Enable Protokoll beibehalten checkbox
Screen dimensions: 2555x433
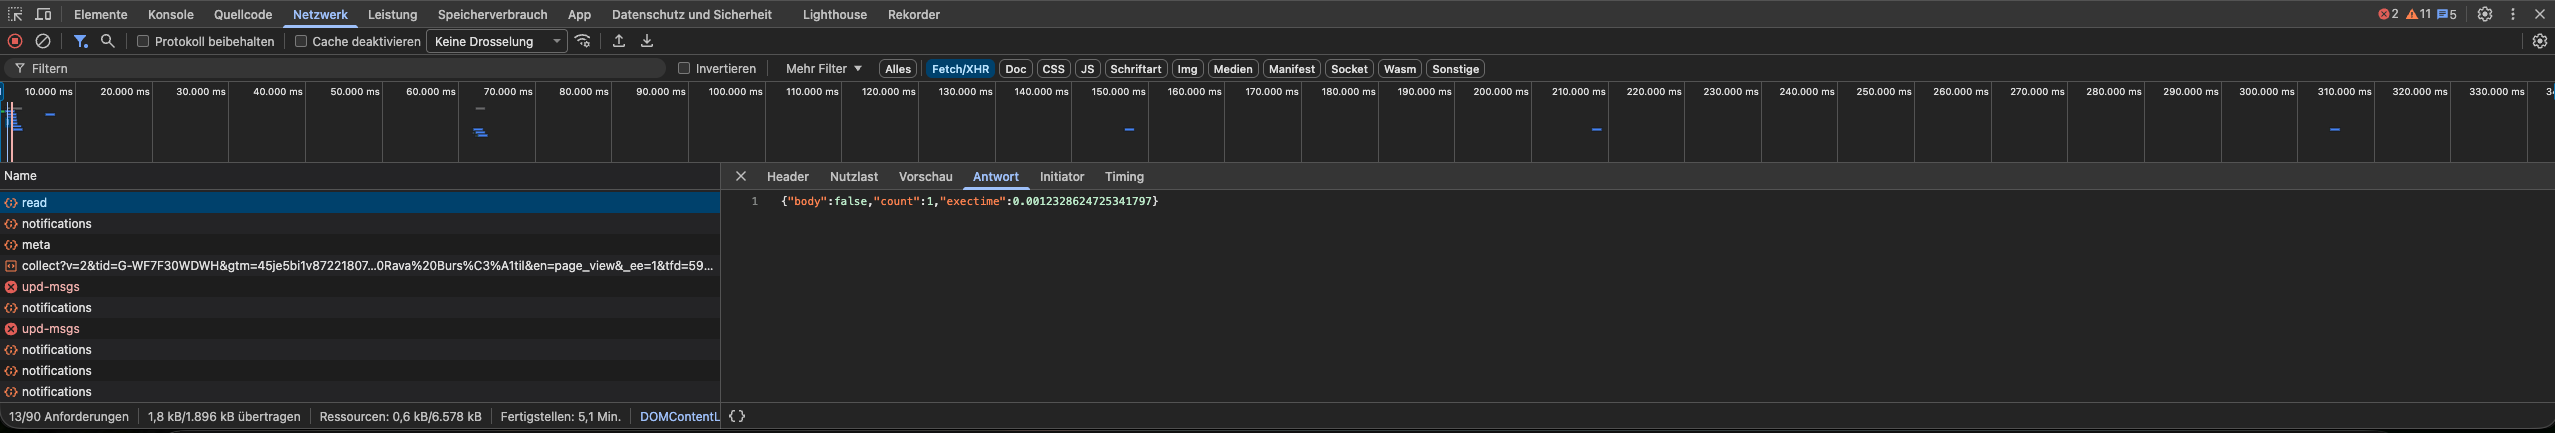tap(143, 41)
